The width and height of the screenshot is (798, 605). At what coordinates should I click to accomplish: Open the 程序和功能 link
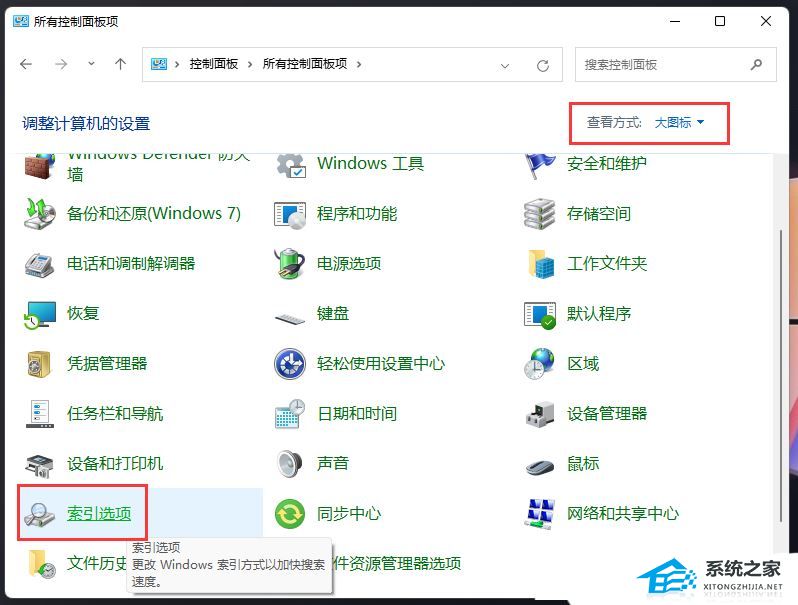pyautogui.click(x=357, y=214)
